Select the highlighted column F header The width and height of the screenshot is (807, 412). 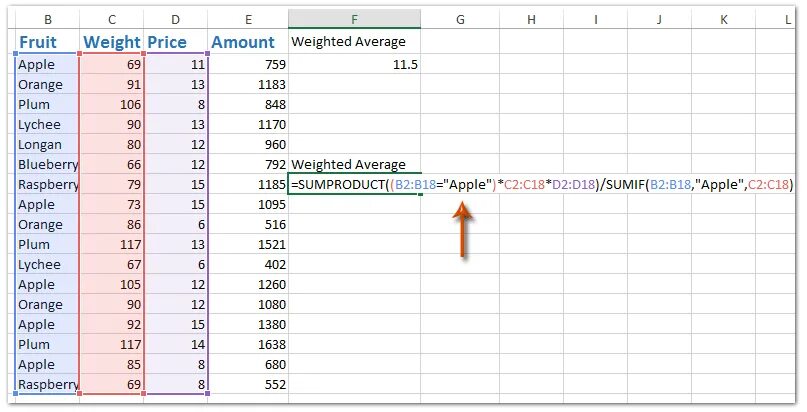click(354, 20)
